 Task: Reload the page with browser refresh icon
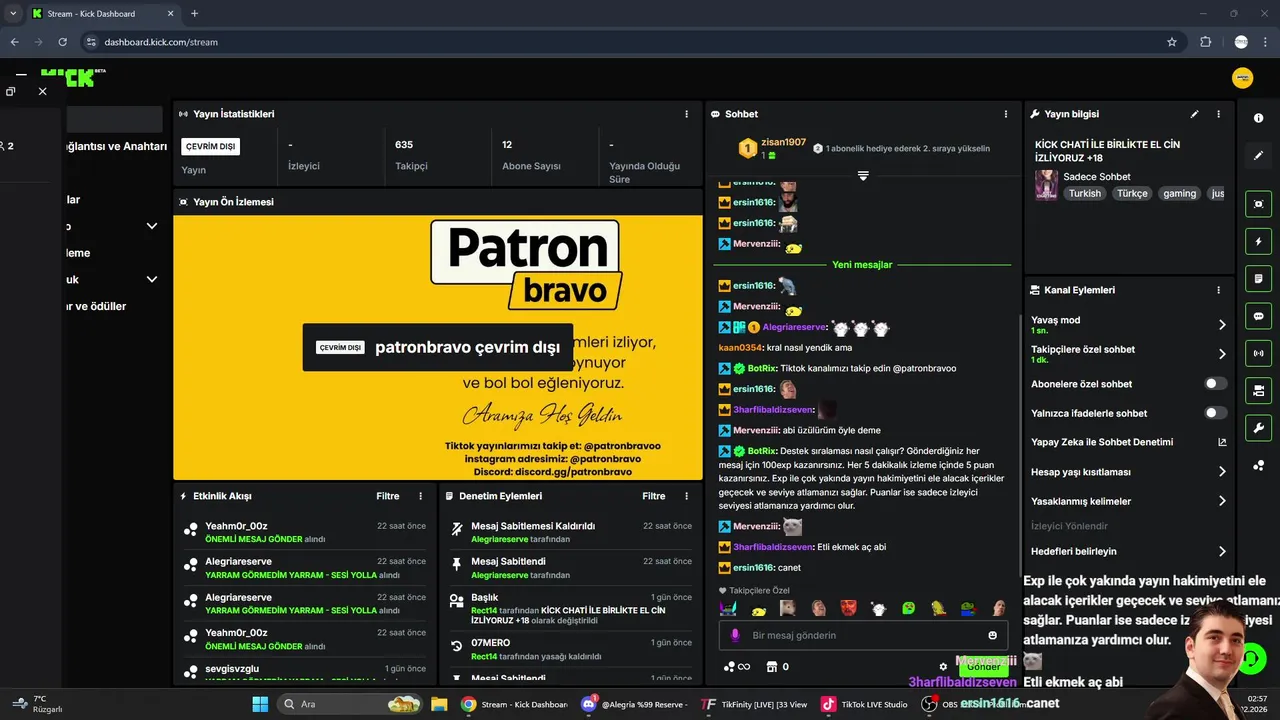(x=63, y=42)
